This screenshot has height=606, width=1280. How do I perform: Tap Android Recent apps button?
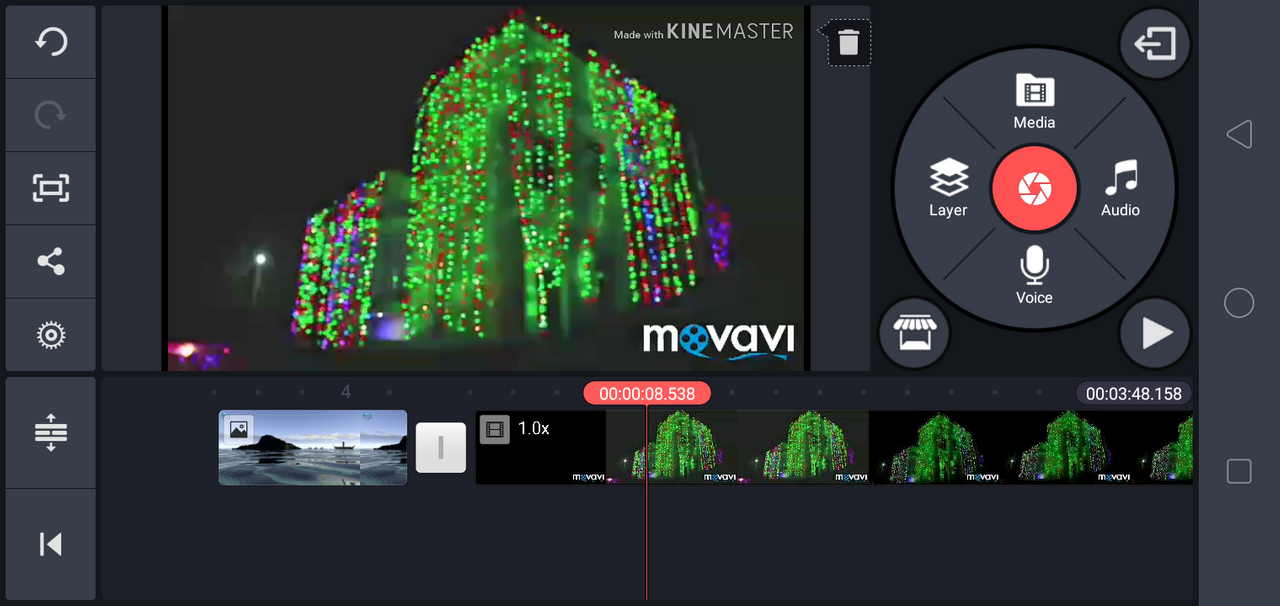click(1239, 472)
